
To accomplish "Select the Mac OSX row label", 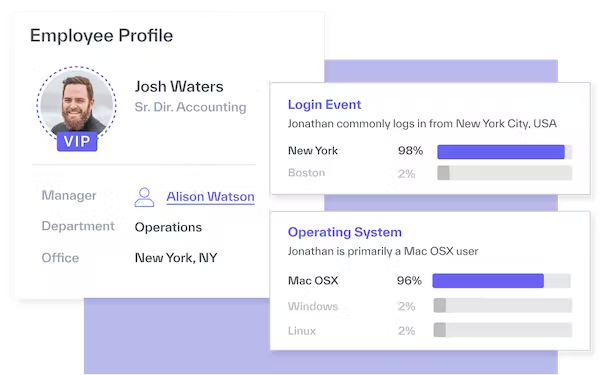I will pos(313,281).
